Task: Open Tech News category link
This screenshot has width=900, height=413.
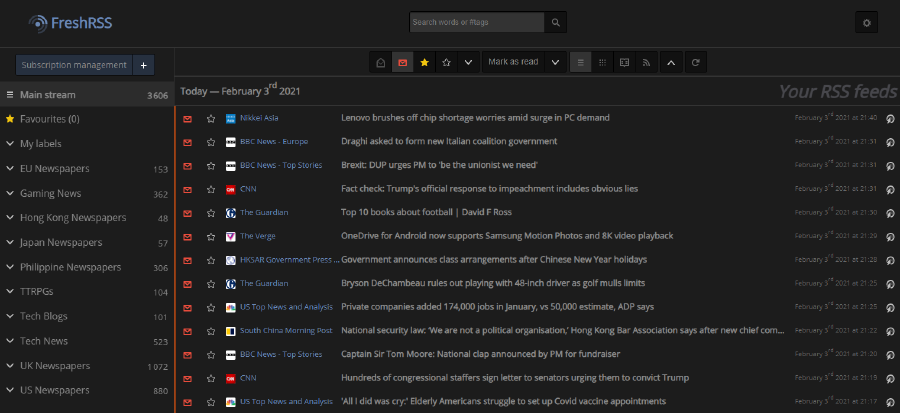Action: click(44, 341)
